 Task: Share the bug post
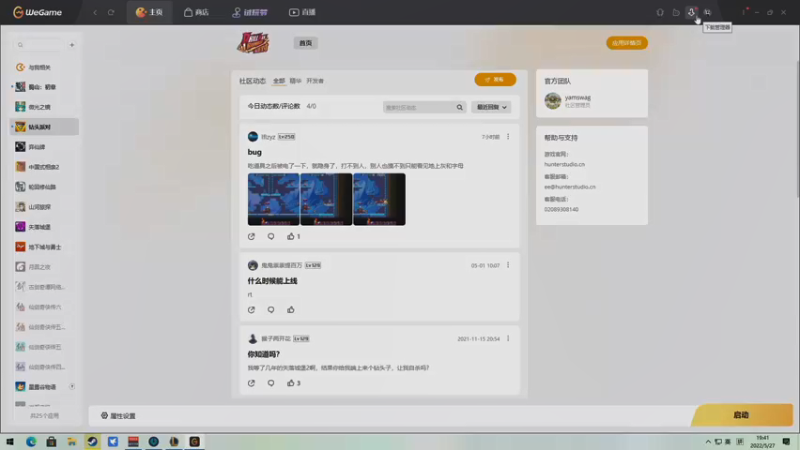click(252, 236)
